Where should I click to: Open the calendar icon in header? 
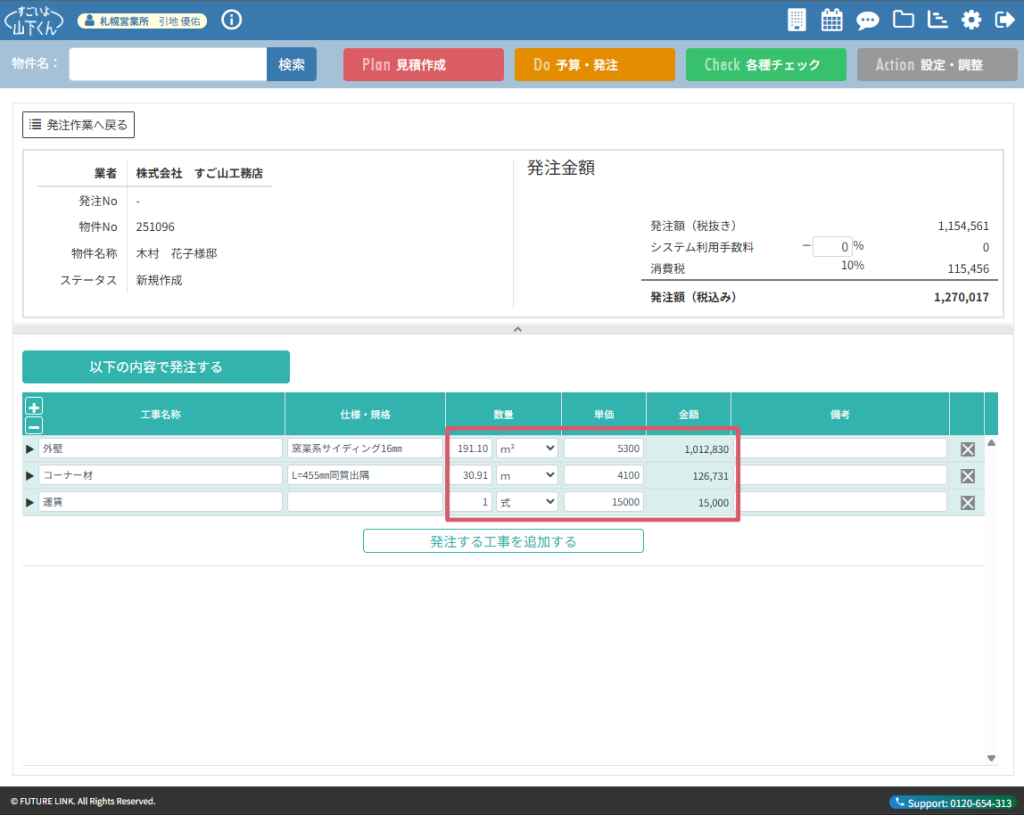click(x=831, y=20)
